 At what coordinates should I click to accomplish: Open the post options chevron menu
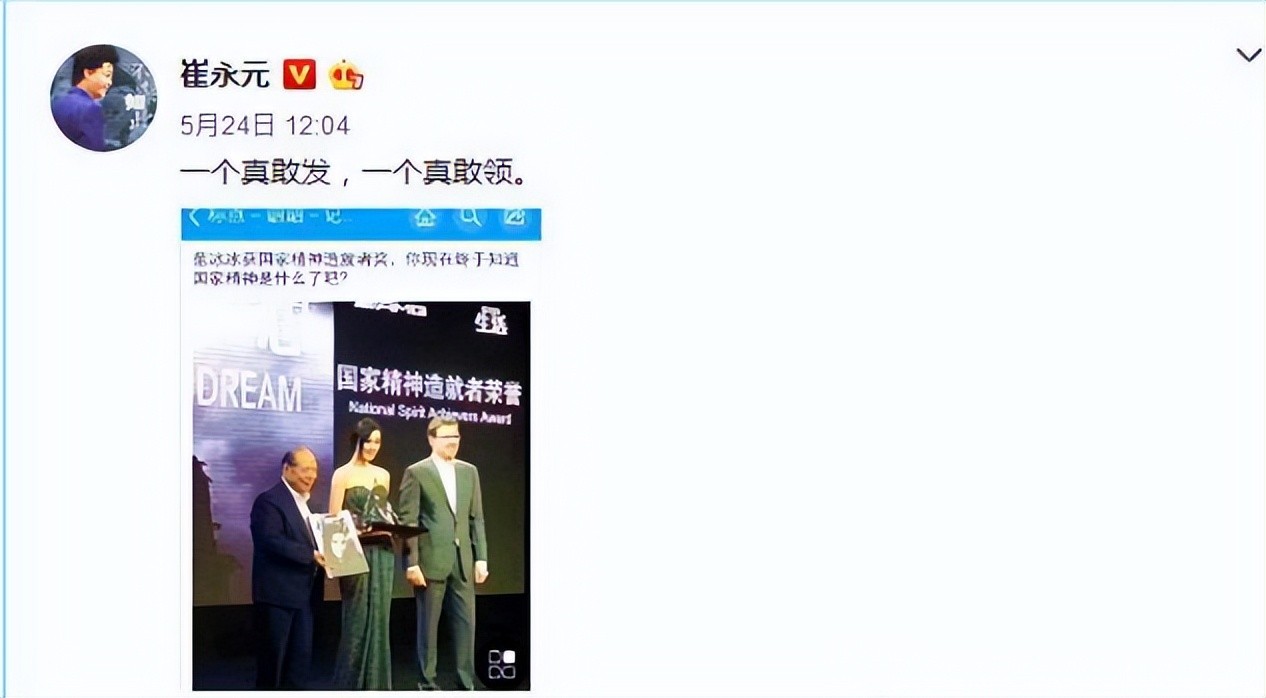[x=1248, y=56]
